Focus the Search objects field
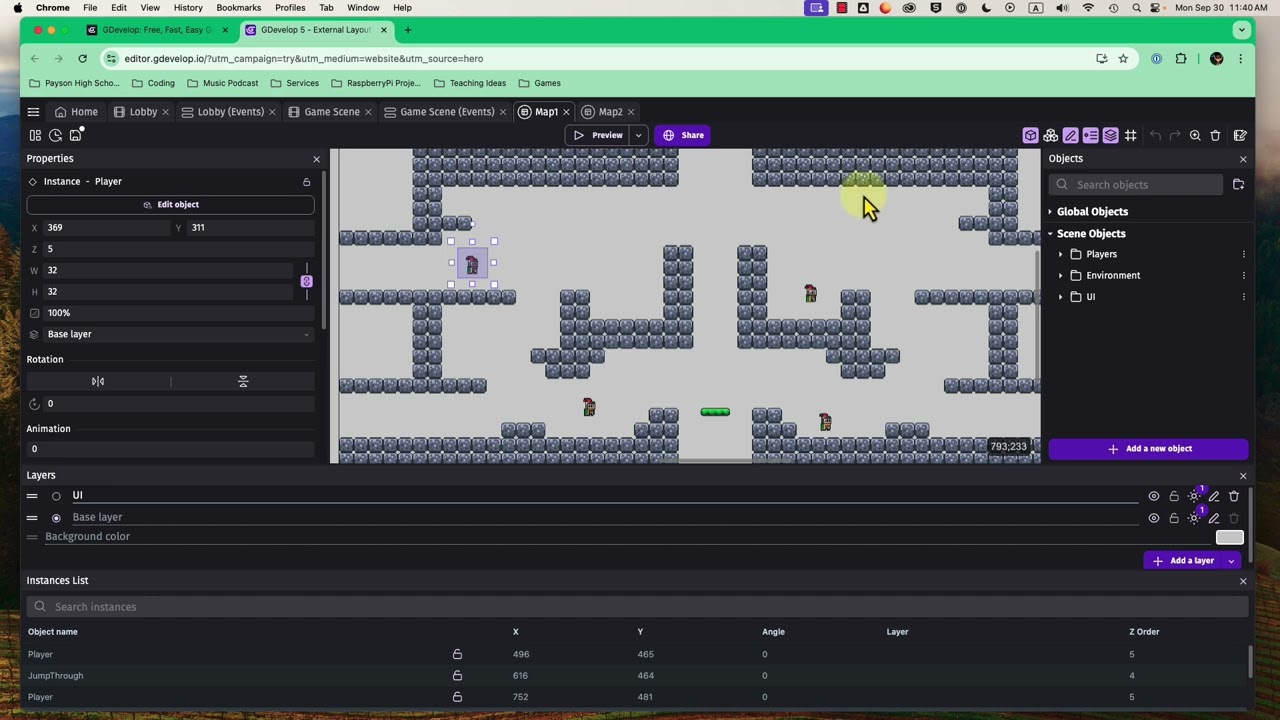Image resolution: width=1280 pixels, height=720 pixels. 1137,185
